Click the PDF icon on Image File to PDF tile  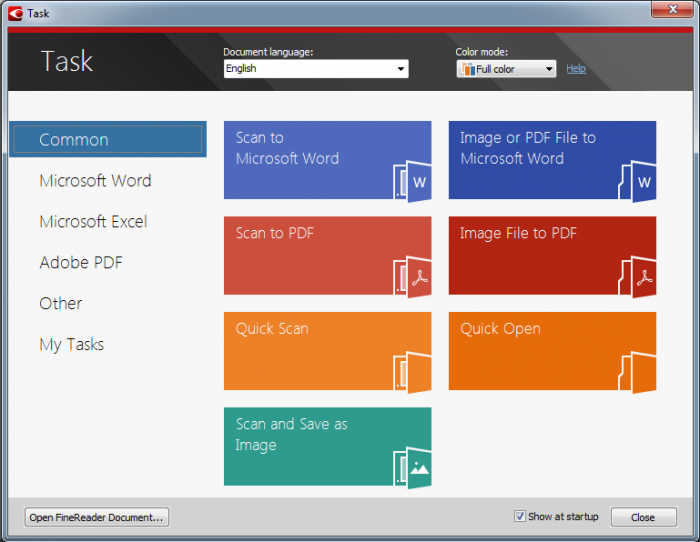(x=638, y=277)
